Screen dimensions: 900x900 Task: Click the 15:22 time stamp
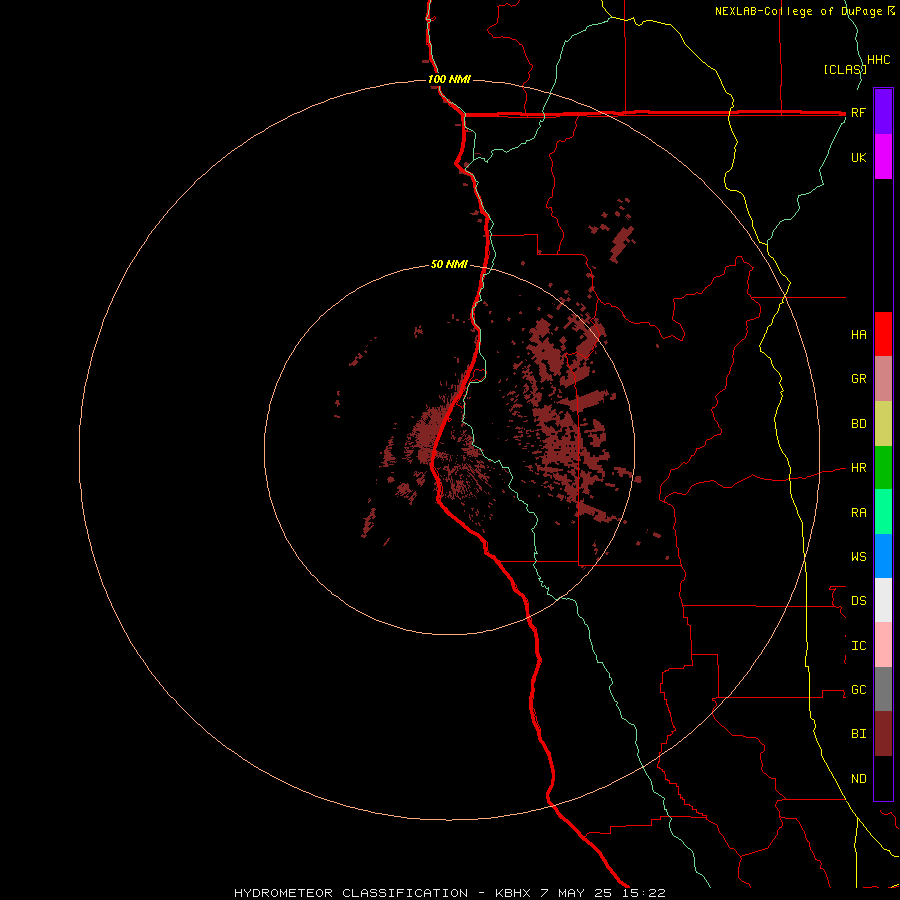pyautogui.click(x=643, y=893)
